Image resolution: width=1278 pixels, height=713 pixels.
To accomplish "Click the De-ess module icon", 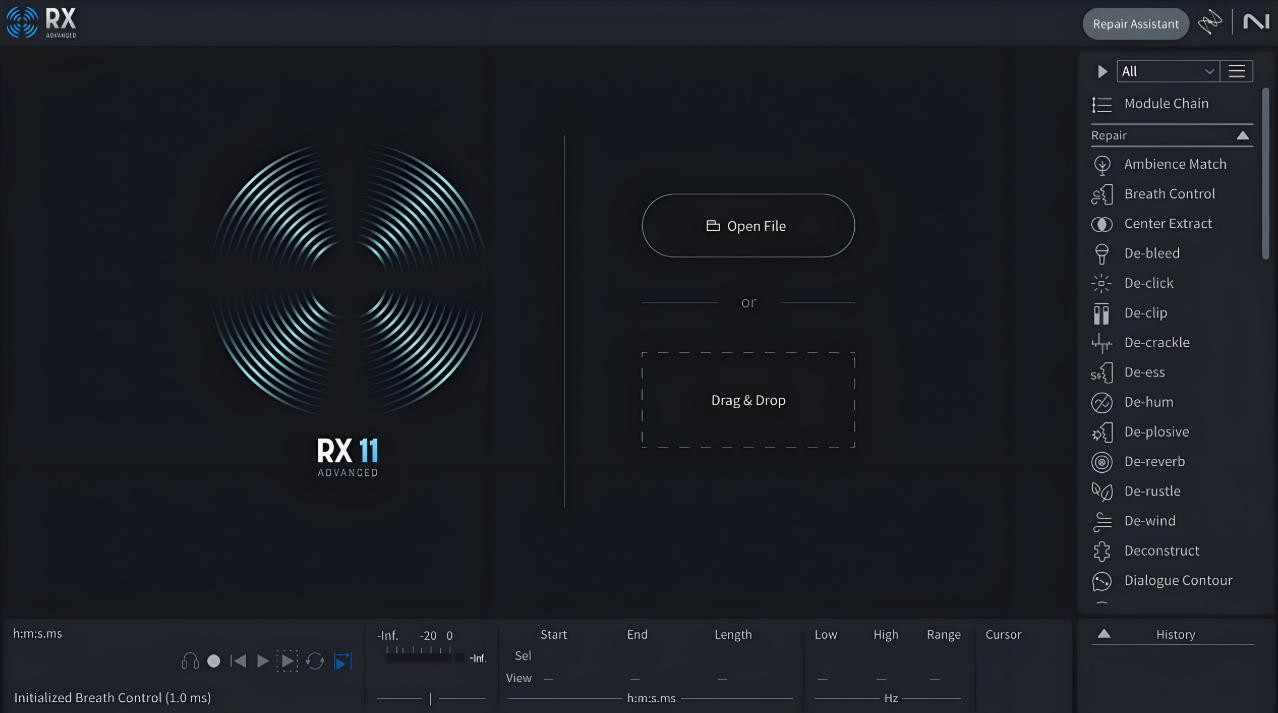I will tap(1101, 373).
